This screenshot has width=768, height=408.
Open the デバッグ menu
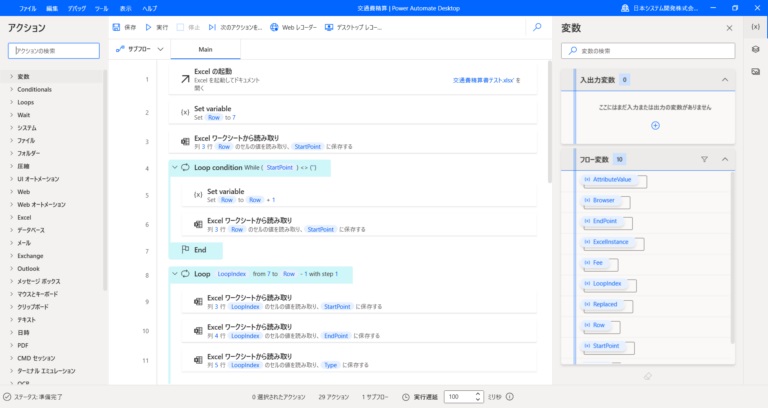[77, 8]
